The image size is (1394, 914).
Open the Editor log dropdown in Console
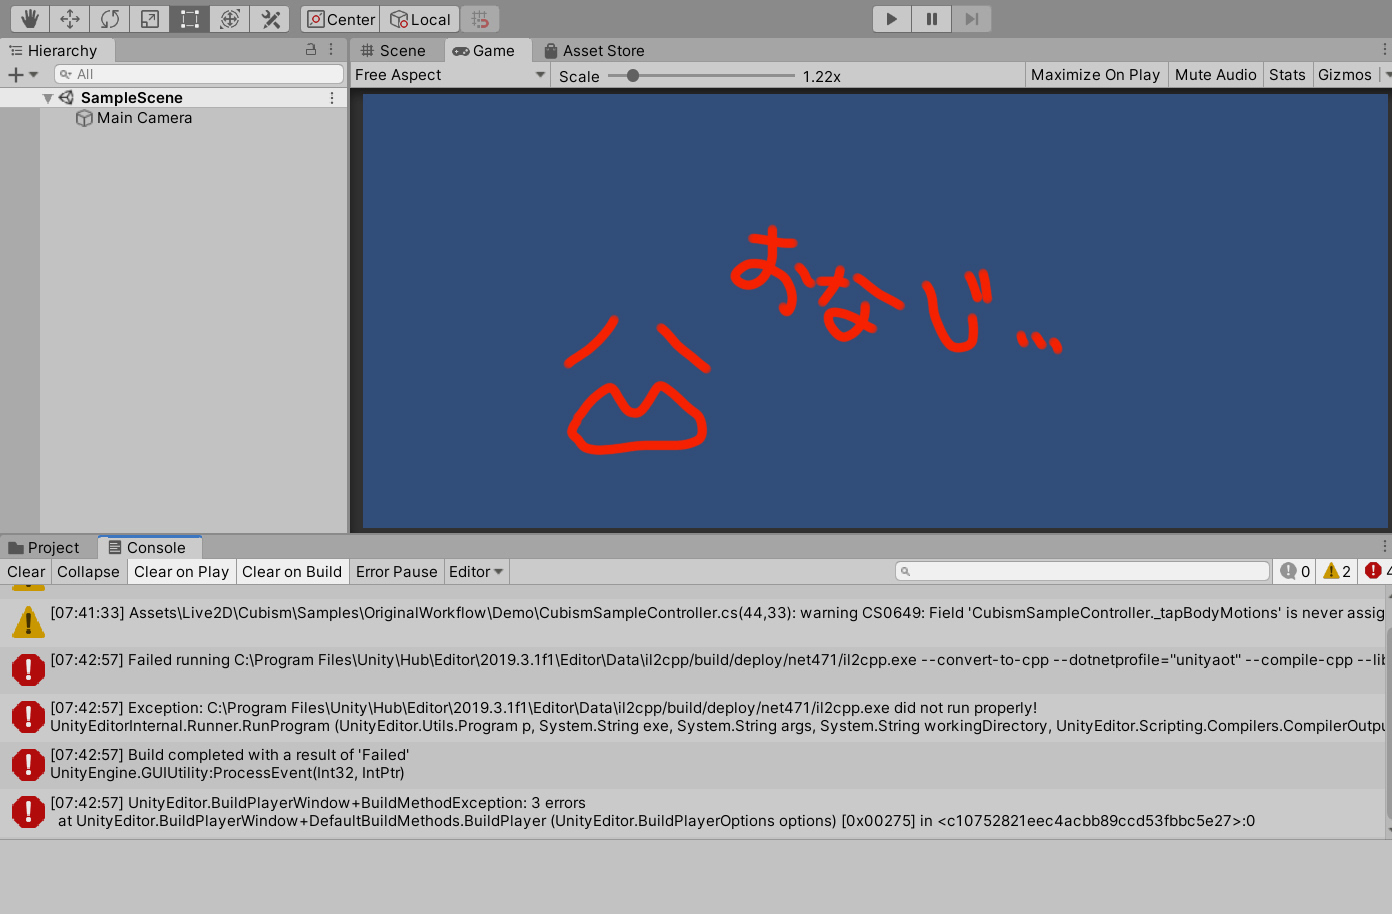click(x=476, y=571)
